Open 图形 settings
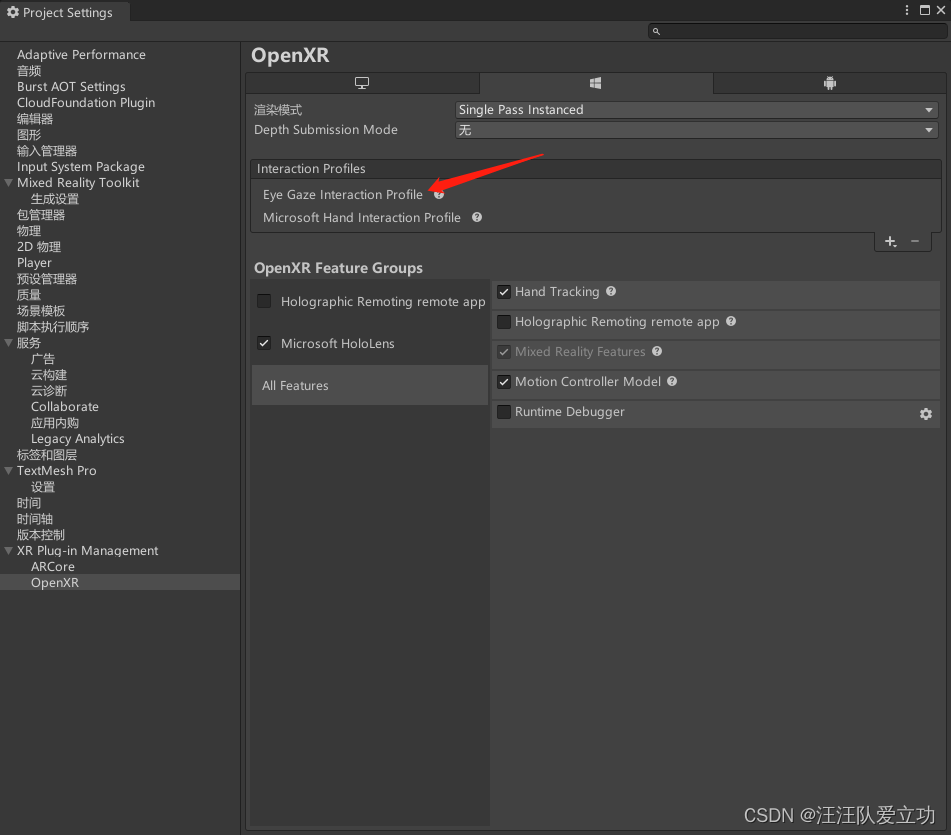 coord(29,135)
